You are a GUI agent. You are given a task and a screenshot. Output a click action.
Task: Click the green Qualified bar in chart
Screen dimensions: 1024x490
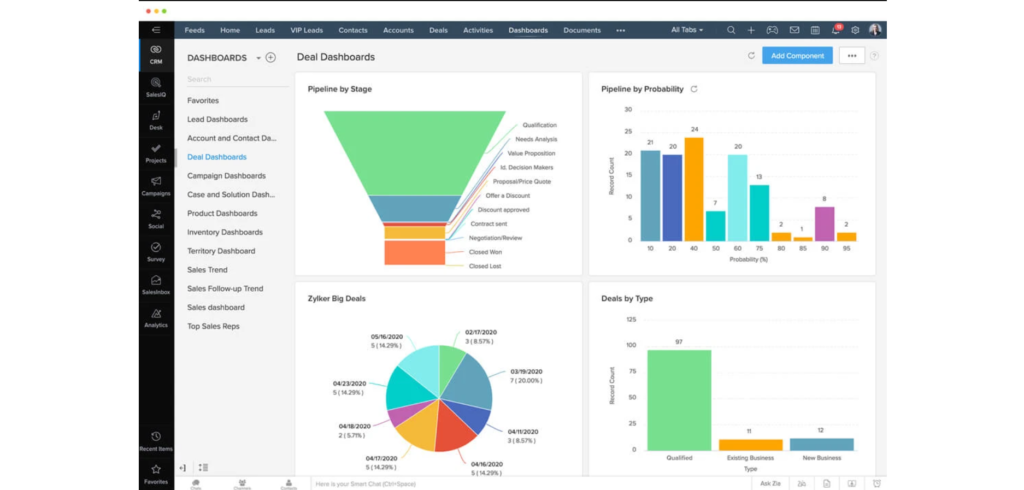(x=679, y=400)
